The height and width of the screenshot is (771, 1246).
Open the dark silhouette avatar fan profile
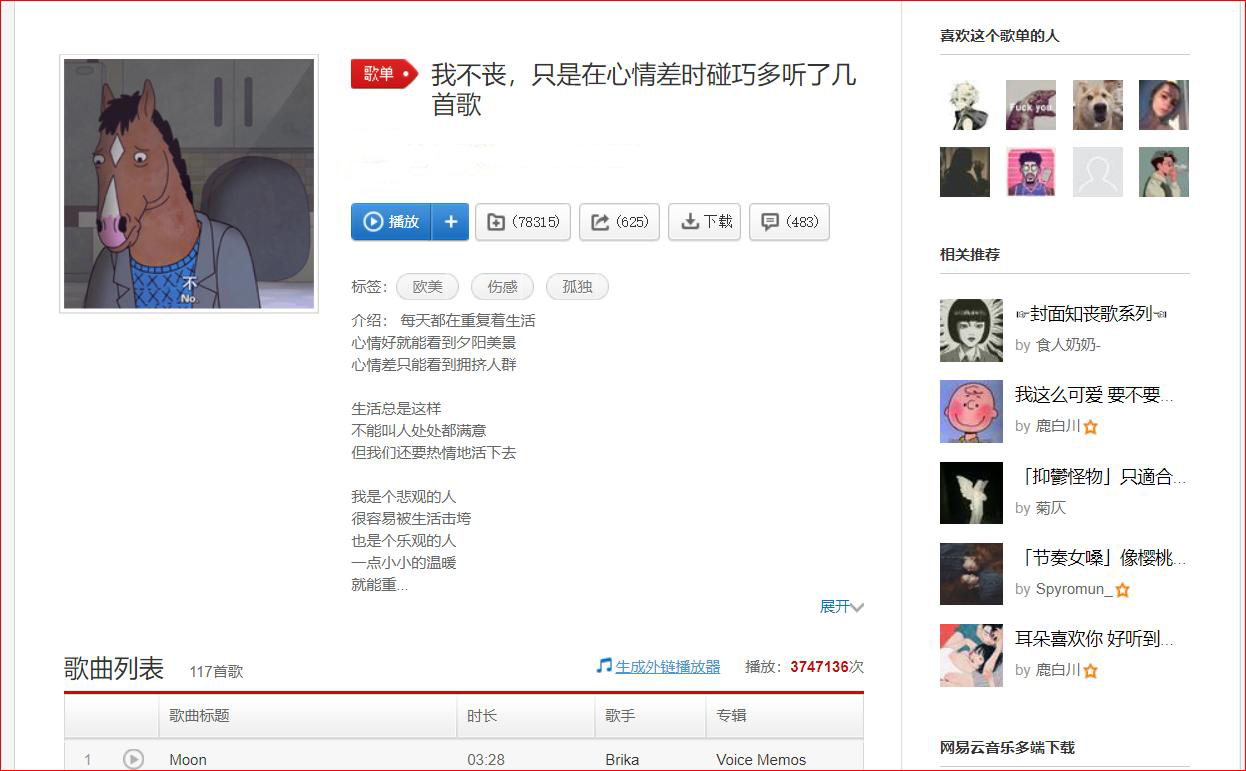pyautogui.click(x=965, y=172)
